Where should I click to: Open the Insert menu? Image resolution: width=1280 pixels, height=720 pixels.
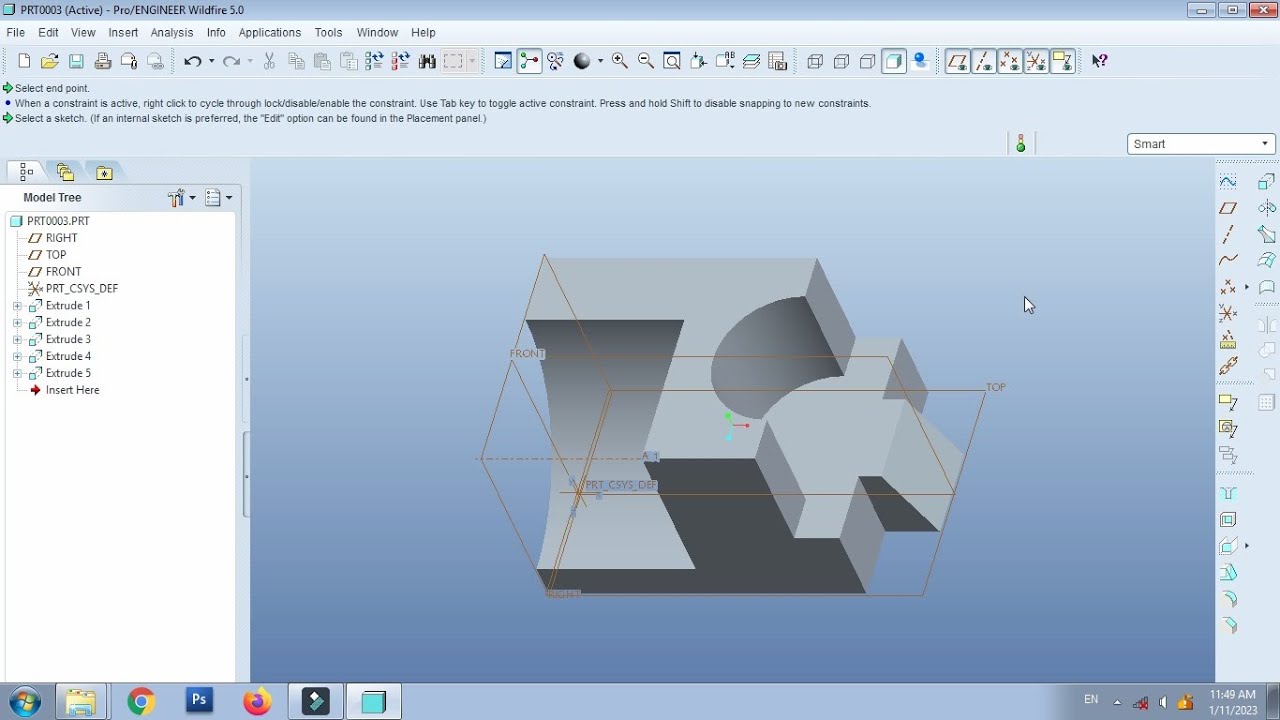click(x=123, y=33)
